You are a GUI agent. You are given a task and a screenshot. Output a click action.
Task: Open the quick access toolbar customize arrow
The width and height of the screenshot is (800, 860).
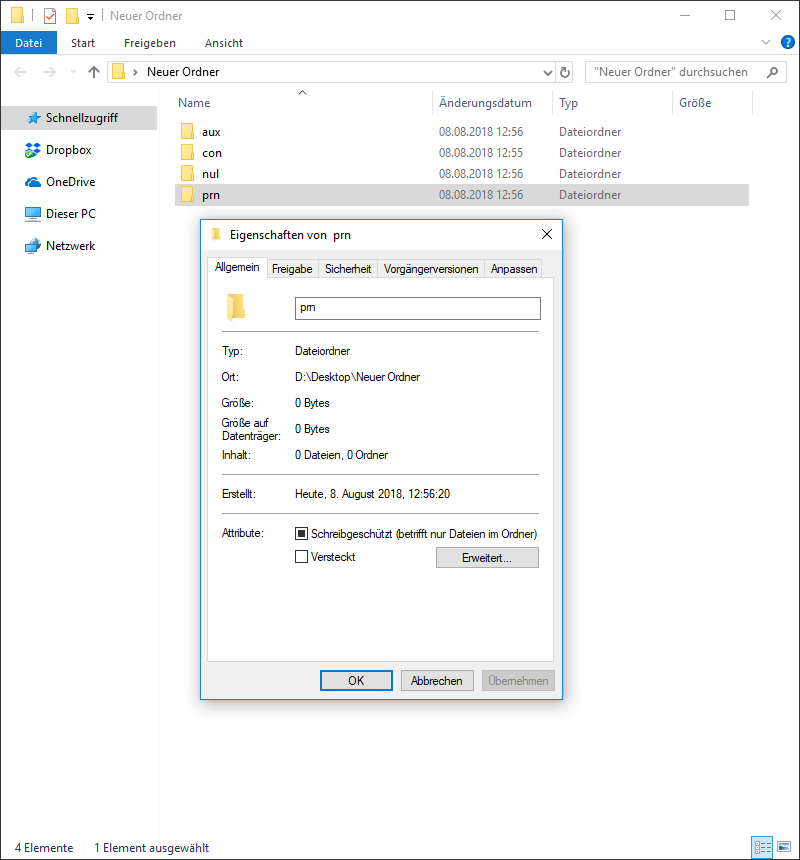click(90, 17)
